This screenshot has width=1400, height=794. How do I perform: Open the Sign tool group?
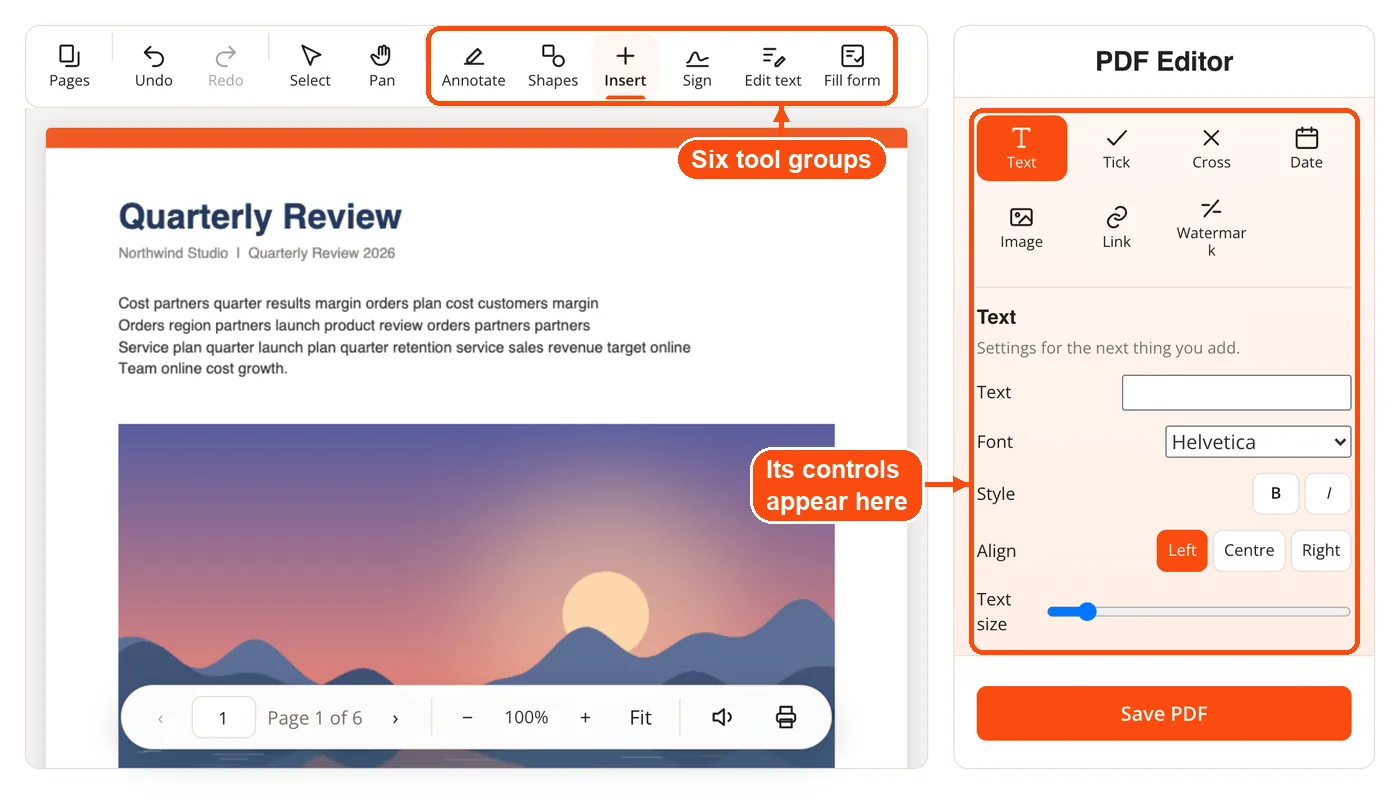pyautogui.click(x=697, y=66)
